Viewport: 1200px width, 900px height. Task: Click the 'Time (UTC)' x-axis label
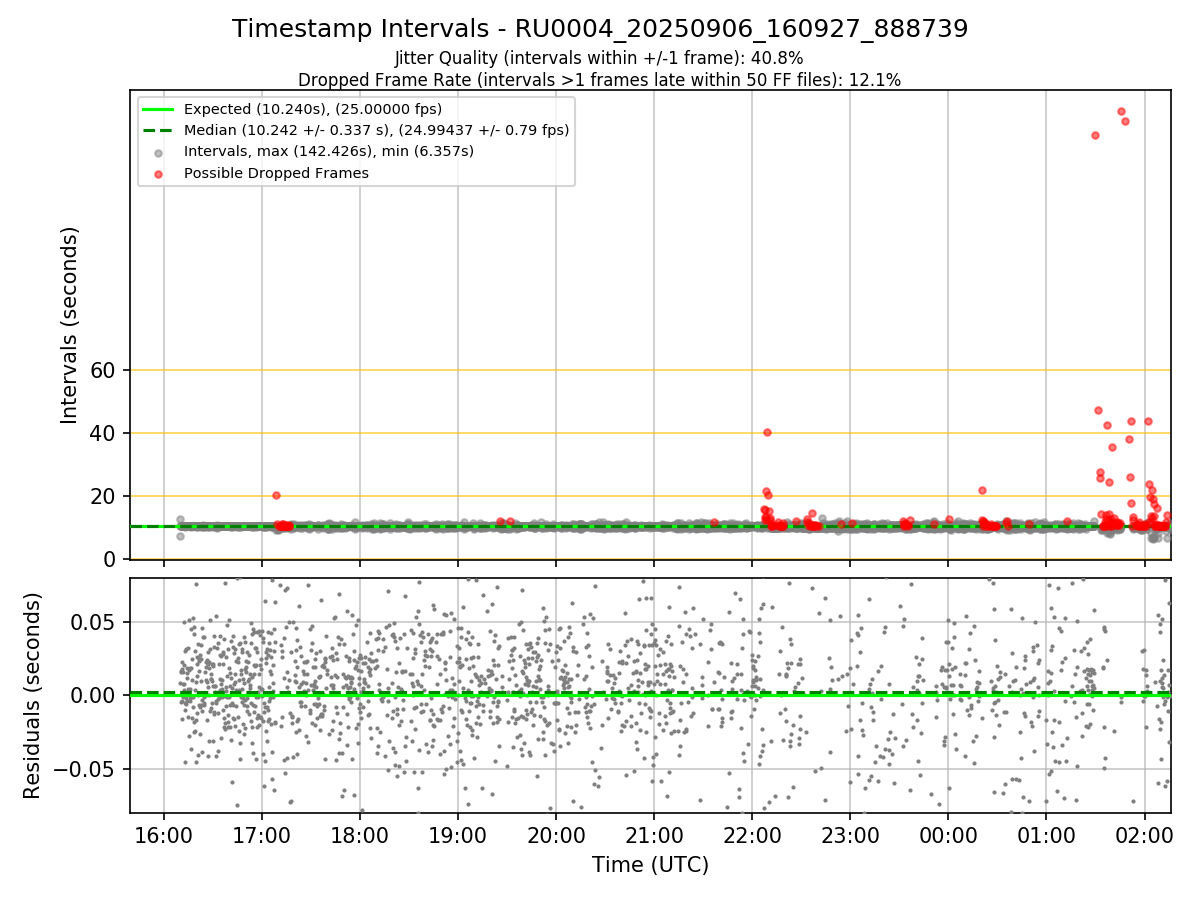point(650,865)
